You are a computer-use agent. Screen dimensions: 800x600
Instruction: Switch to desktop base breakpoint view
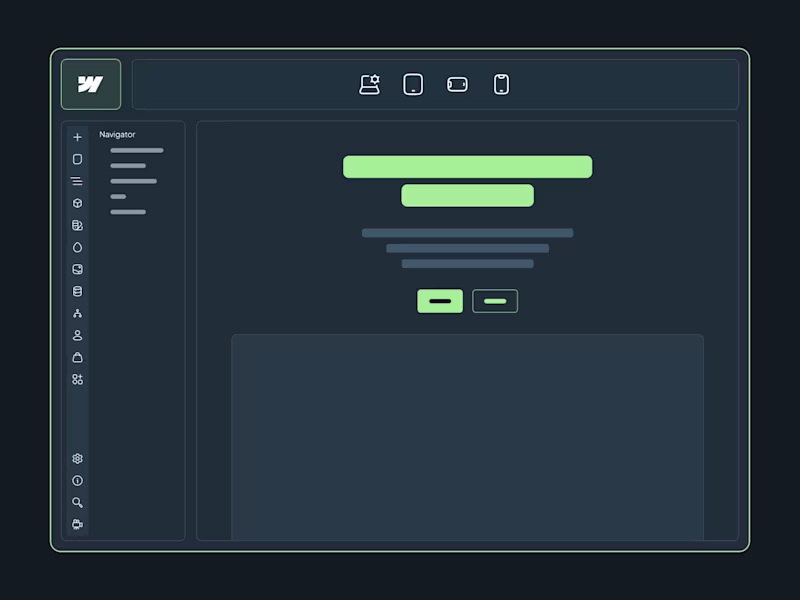click(x=369, y=85)
